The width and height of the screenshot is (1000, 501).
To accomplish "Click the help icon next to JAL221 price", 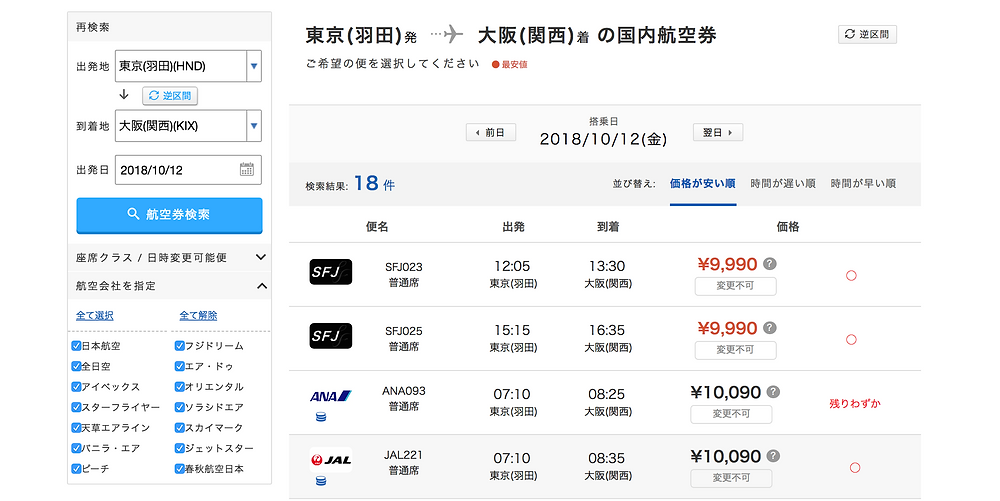I will [774, 456].
